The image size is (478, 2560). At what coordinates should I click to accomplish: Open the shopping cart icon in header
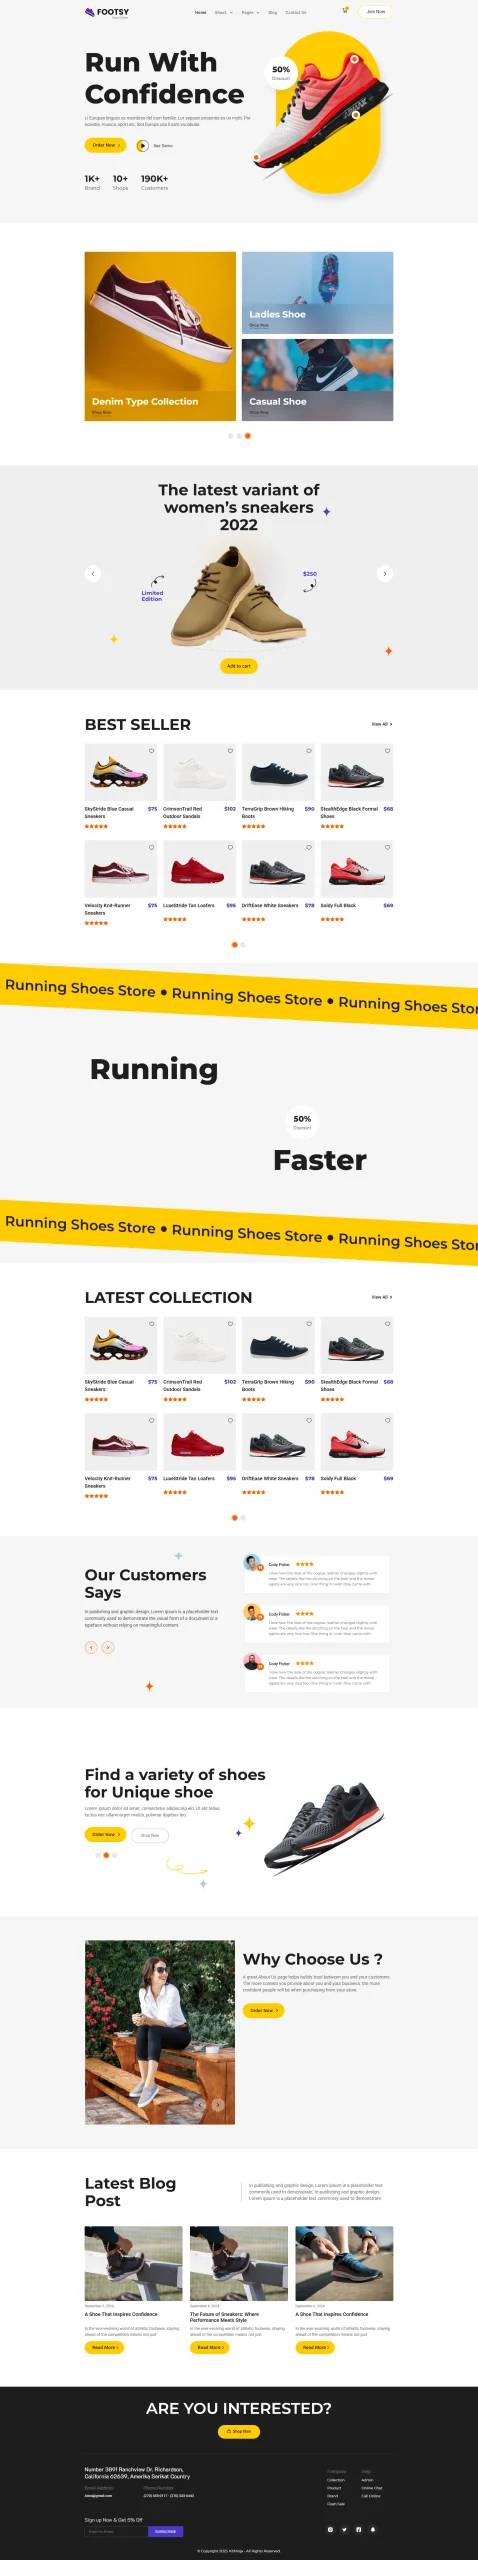pyautogui.click(x=345, y=11)
